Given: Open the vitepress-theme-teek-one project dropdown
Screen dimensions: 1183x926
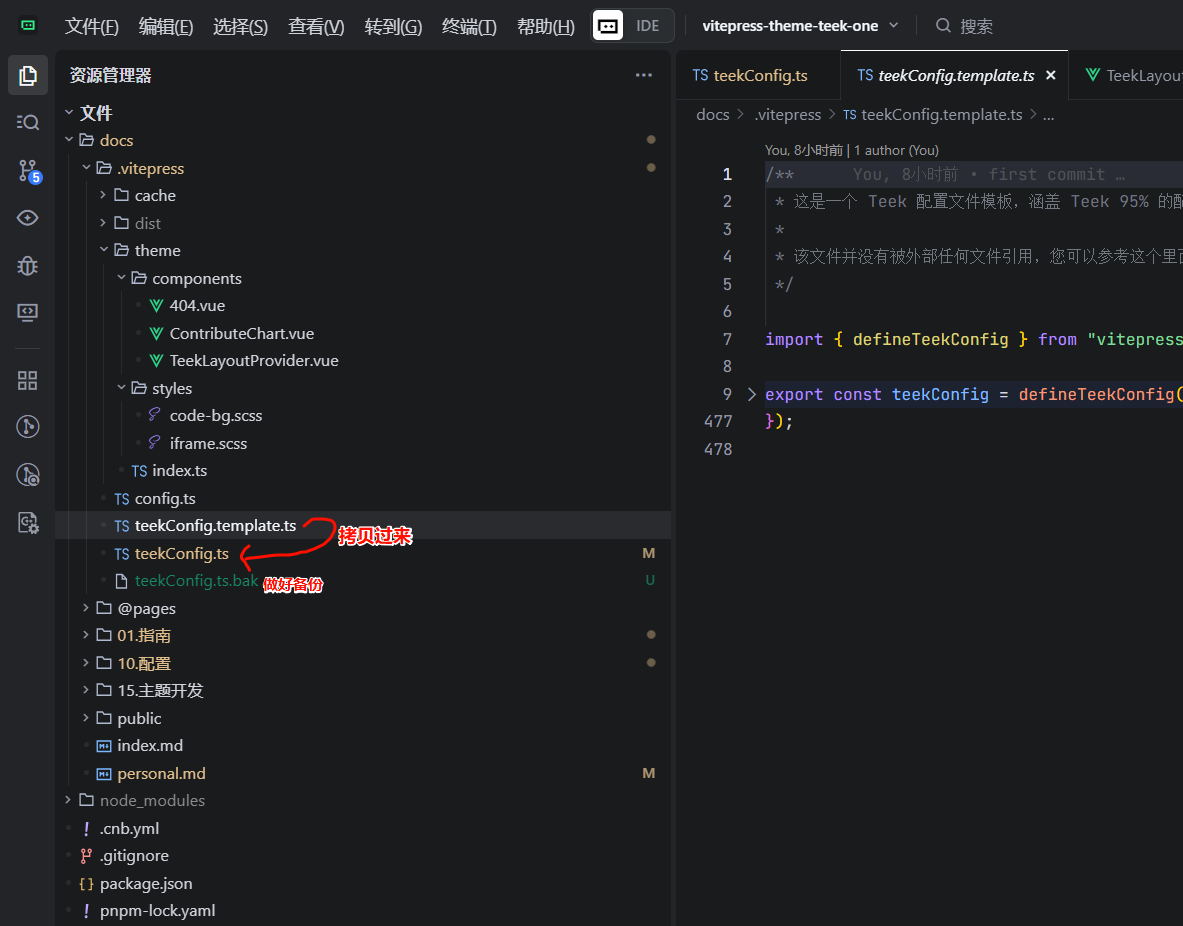Looking at the screenshot, I should [x=800, y=26].
